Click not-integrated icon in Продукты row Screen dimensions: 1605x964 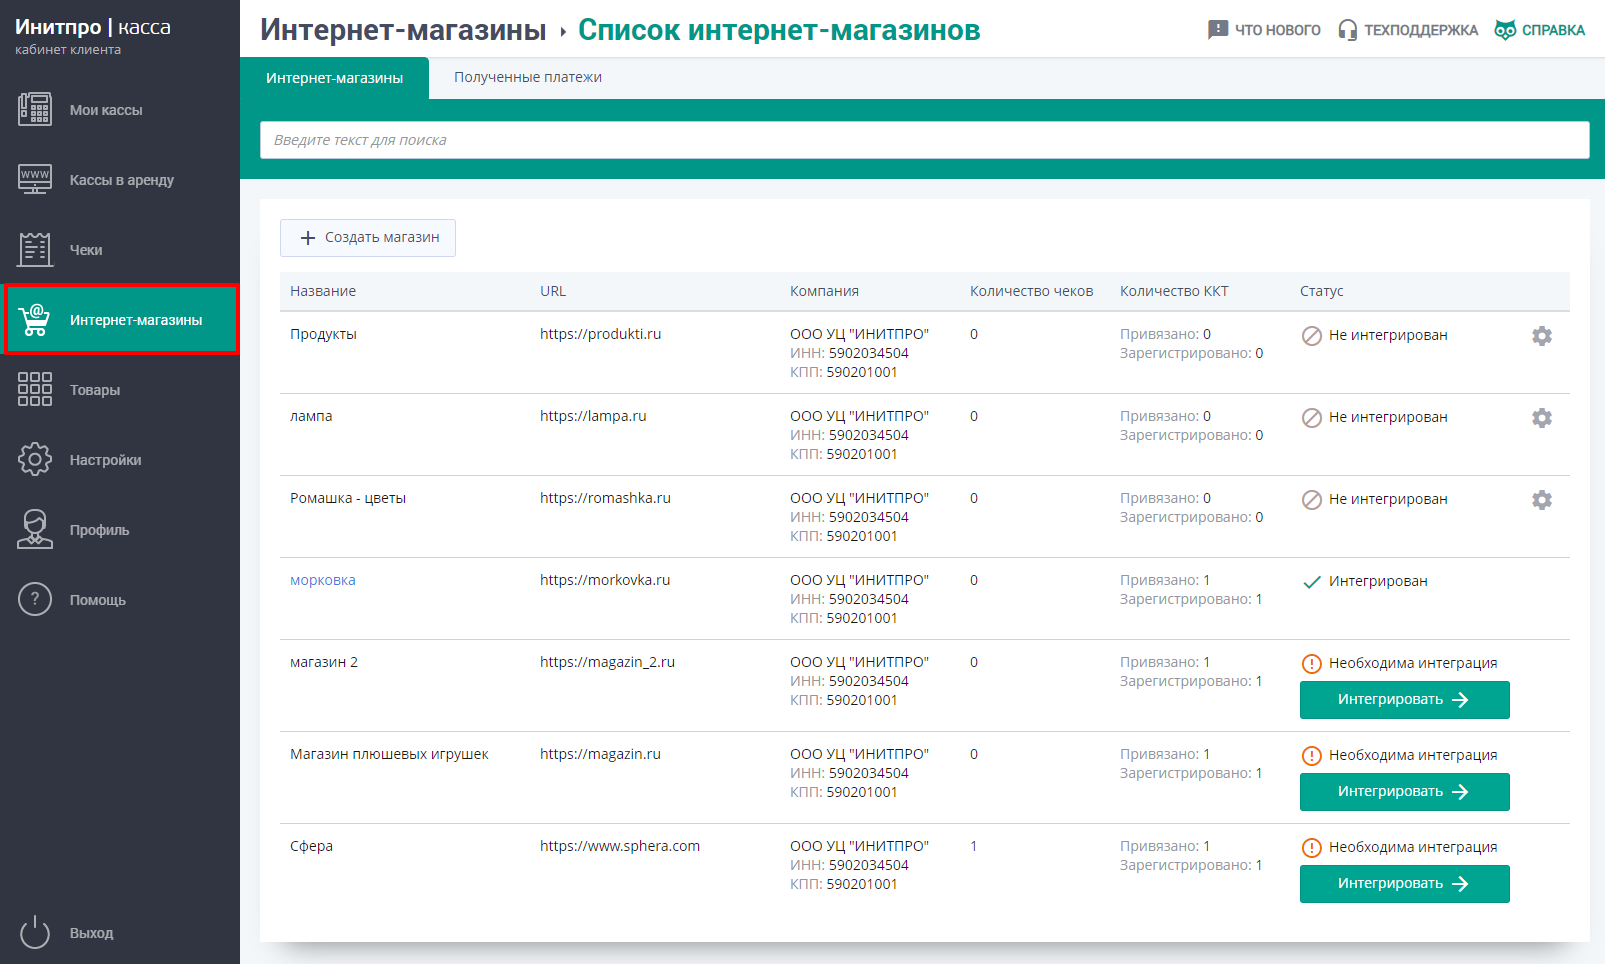[x=1312, y=336]
